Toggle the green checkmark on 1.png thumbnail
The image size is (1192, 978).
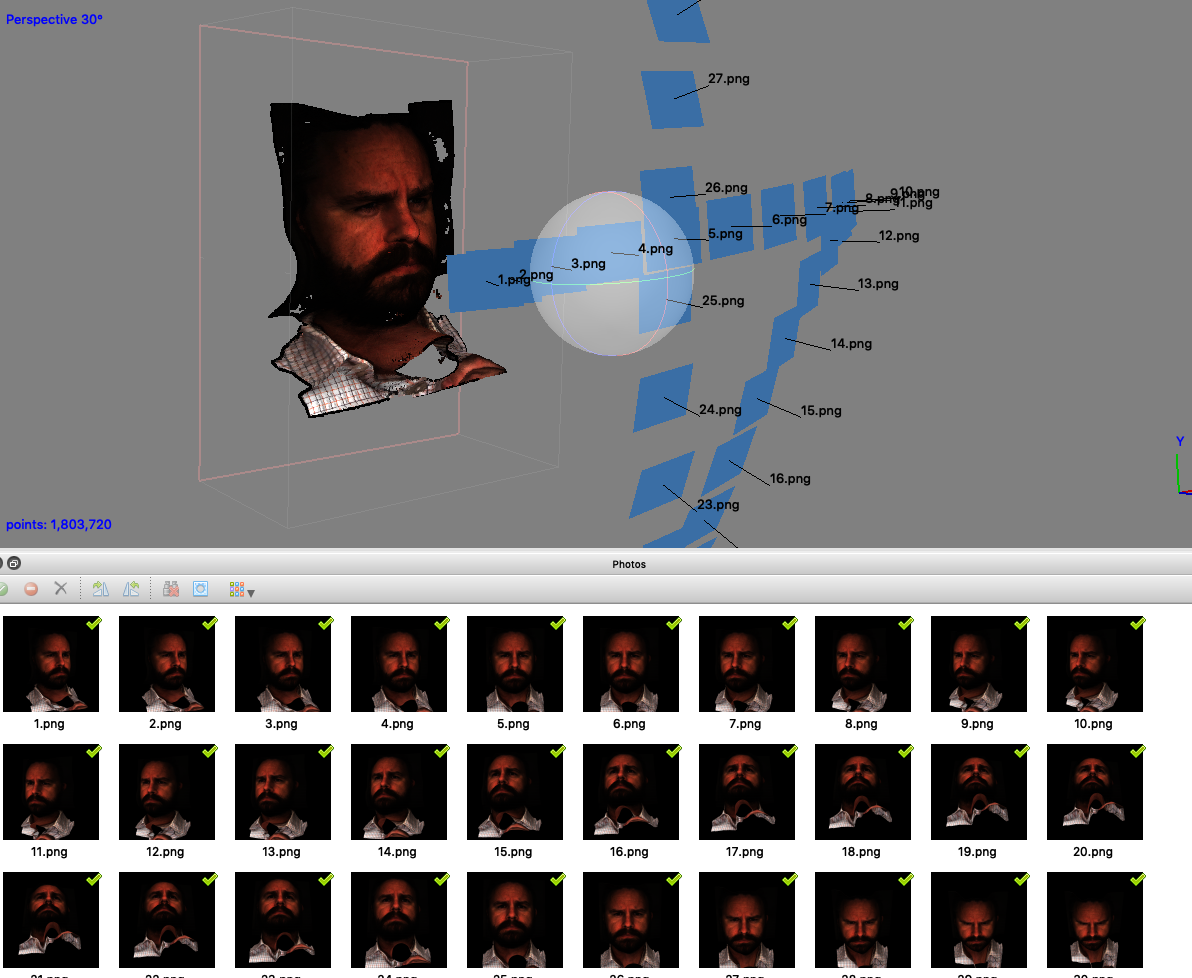click(93, 624)
